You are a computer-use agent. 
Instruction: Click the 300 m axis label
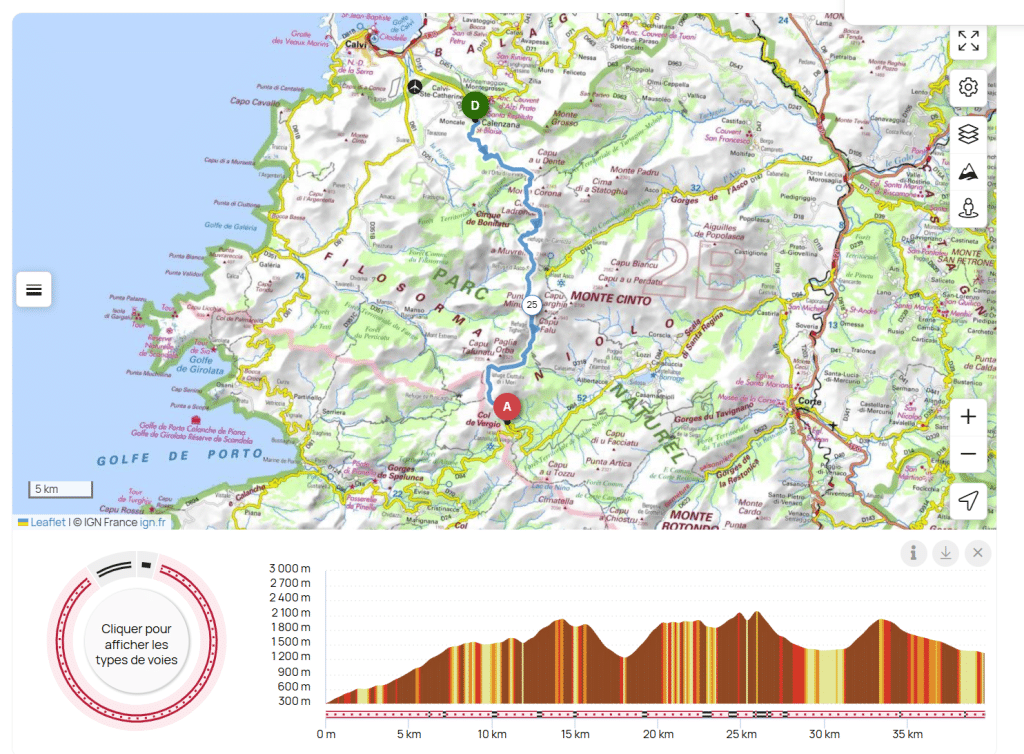click(294, 701)
